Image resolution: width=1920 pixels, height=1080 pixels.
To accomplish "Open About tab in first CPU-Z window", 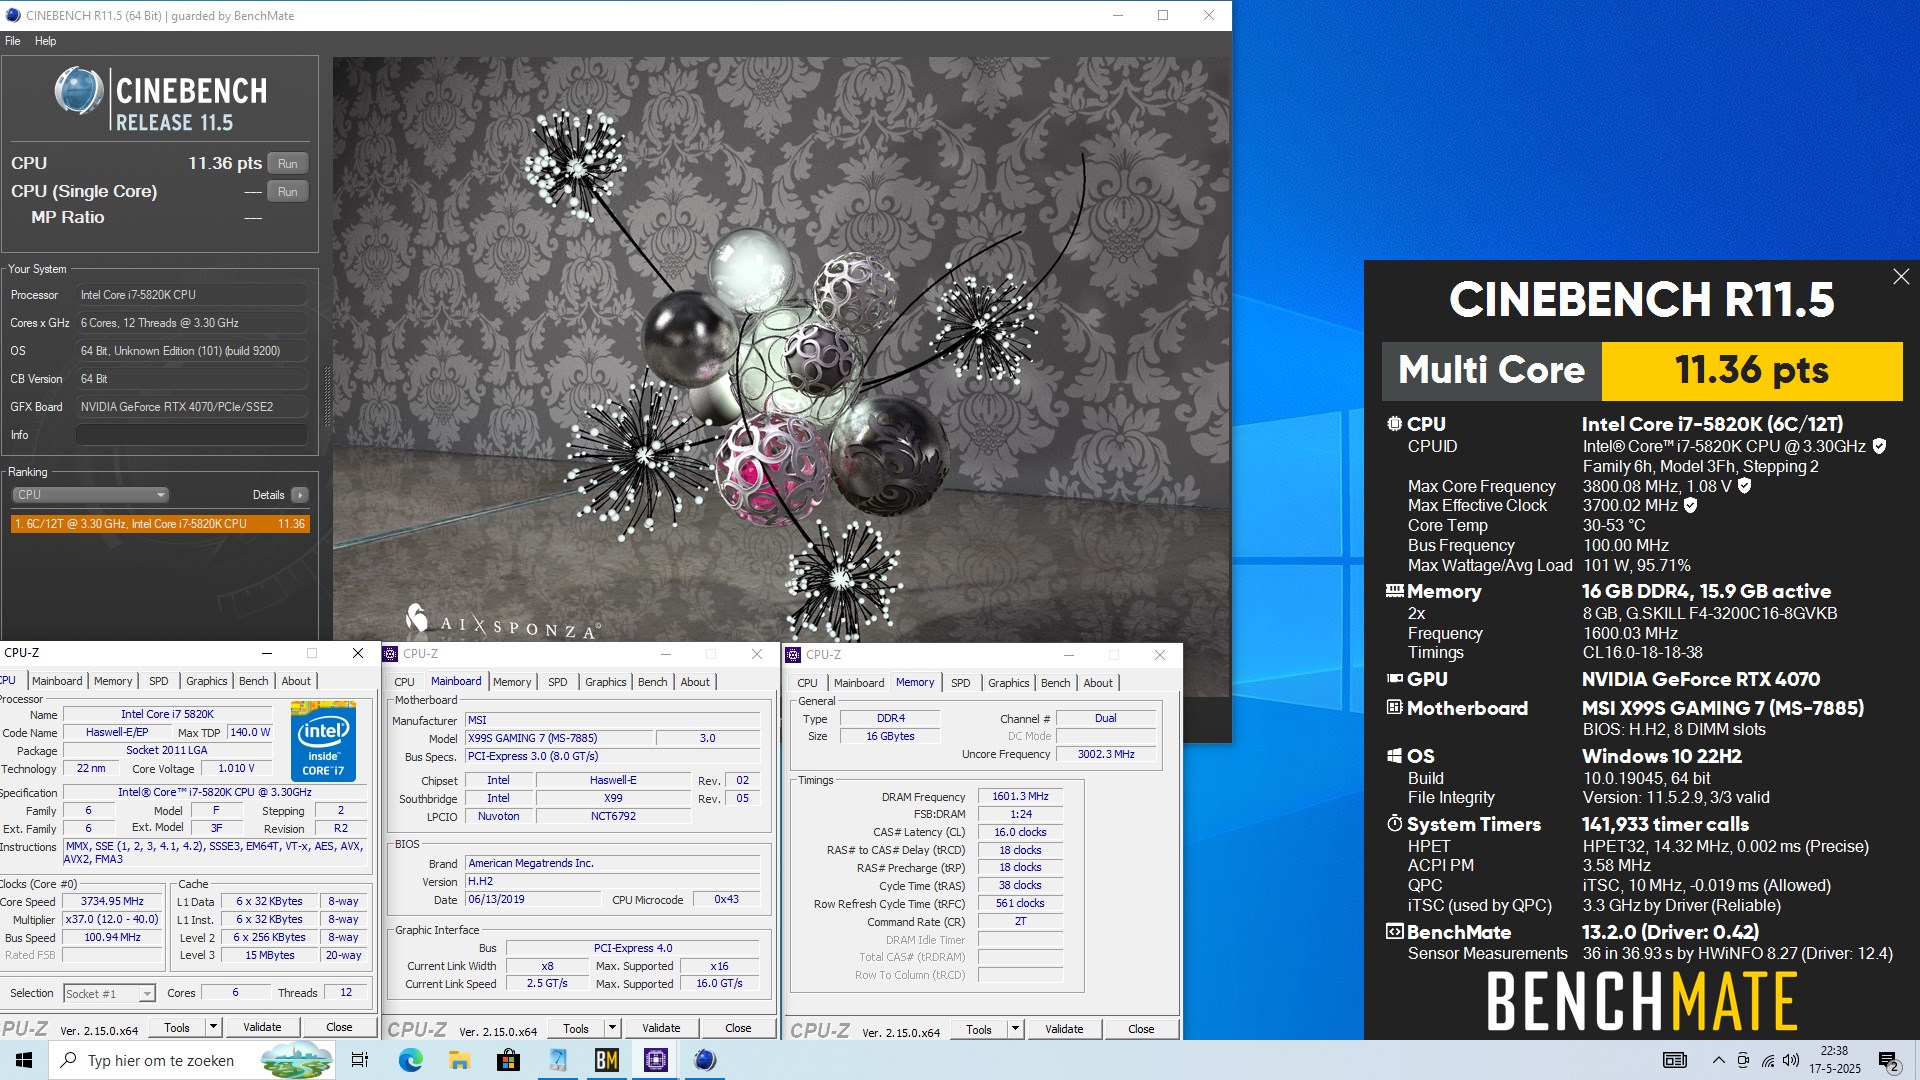I will coord(296,681).
